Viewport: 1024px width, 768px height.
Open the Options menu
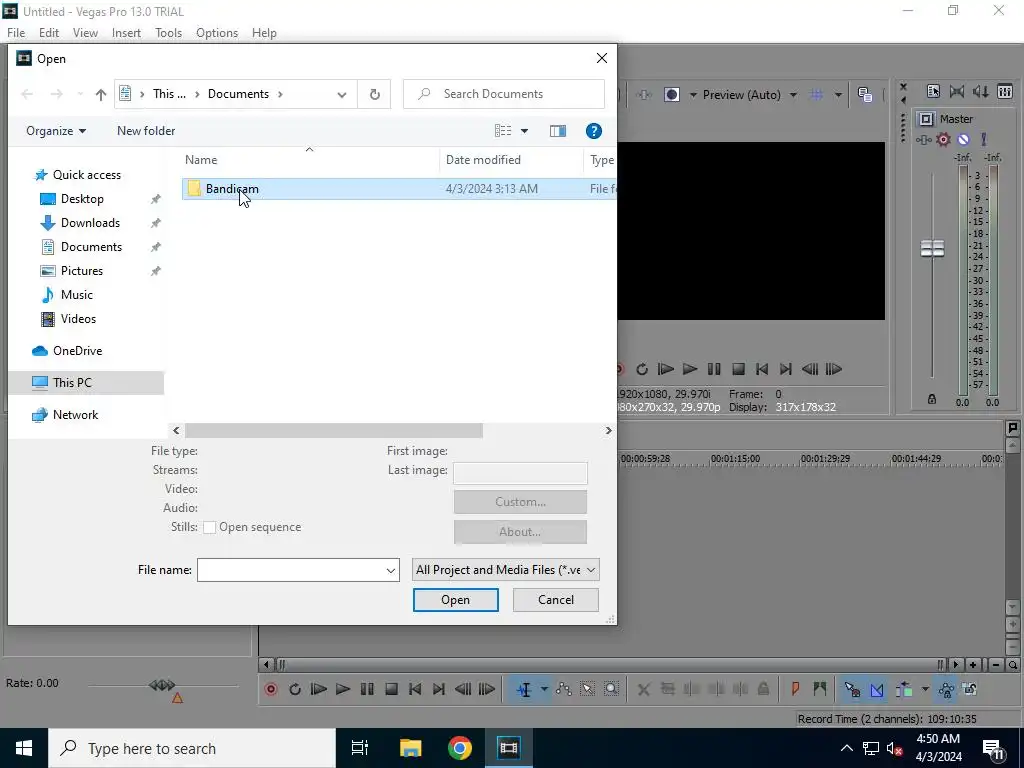tap(217, 33)
